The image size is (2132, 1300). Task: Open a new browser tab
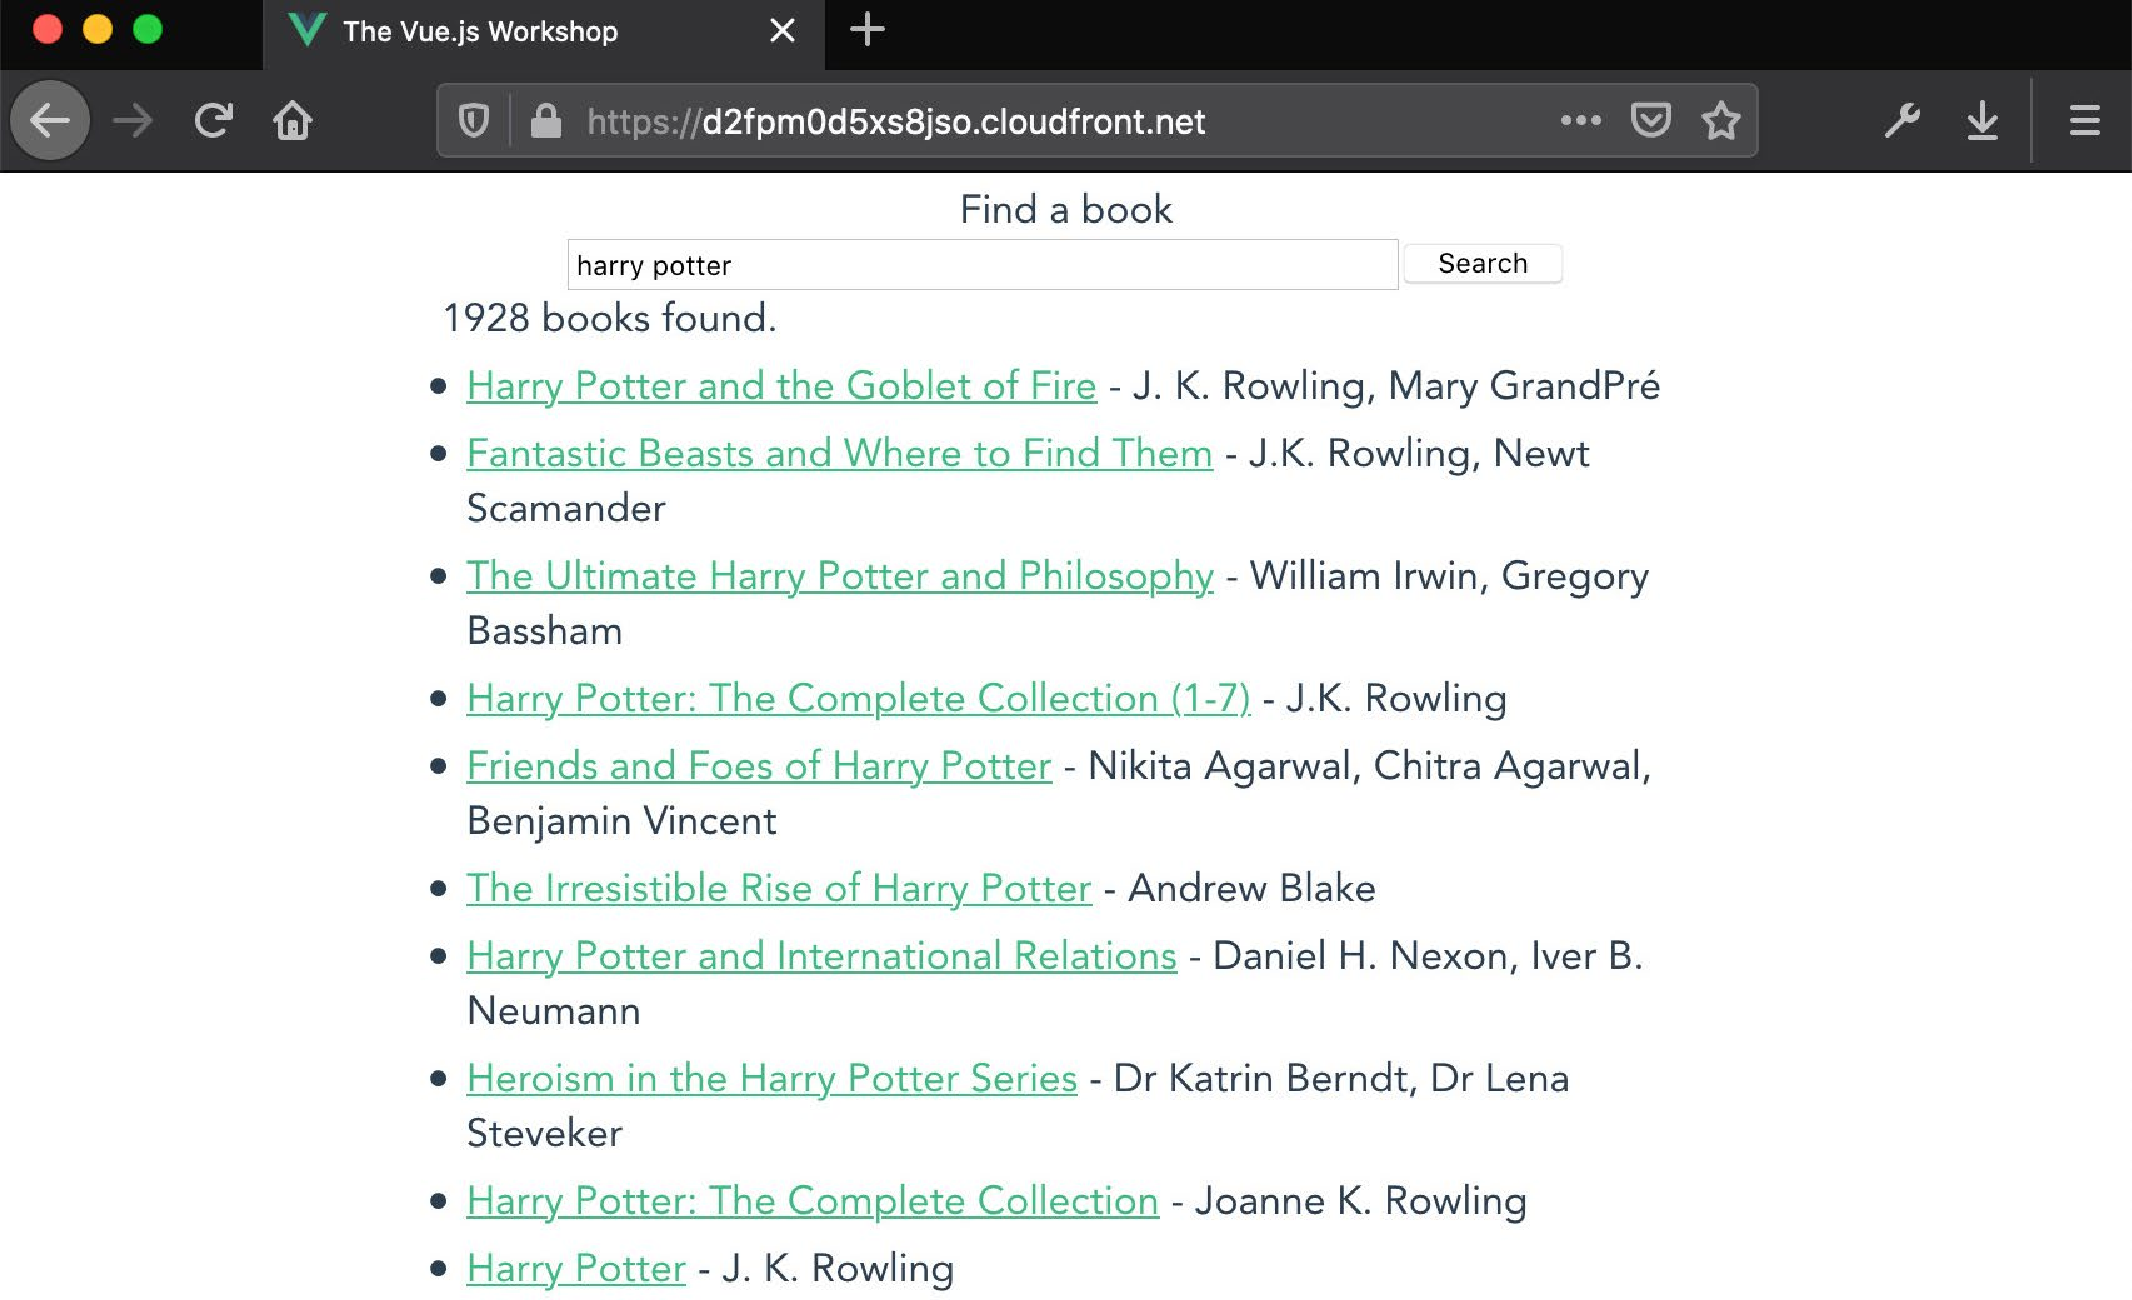coord(867,30)
